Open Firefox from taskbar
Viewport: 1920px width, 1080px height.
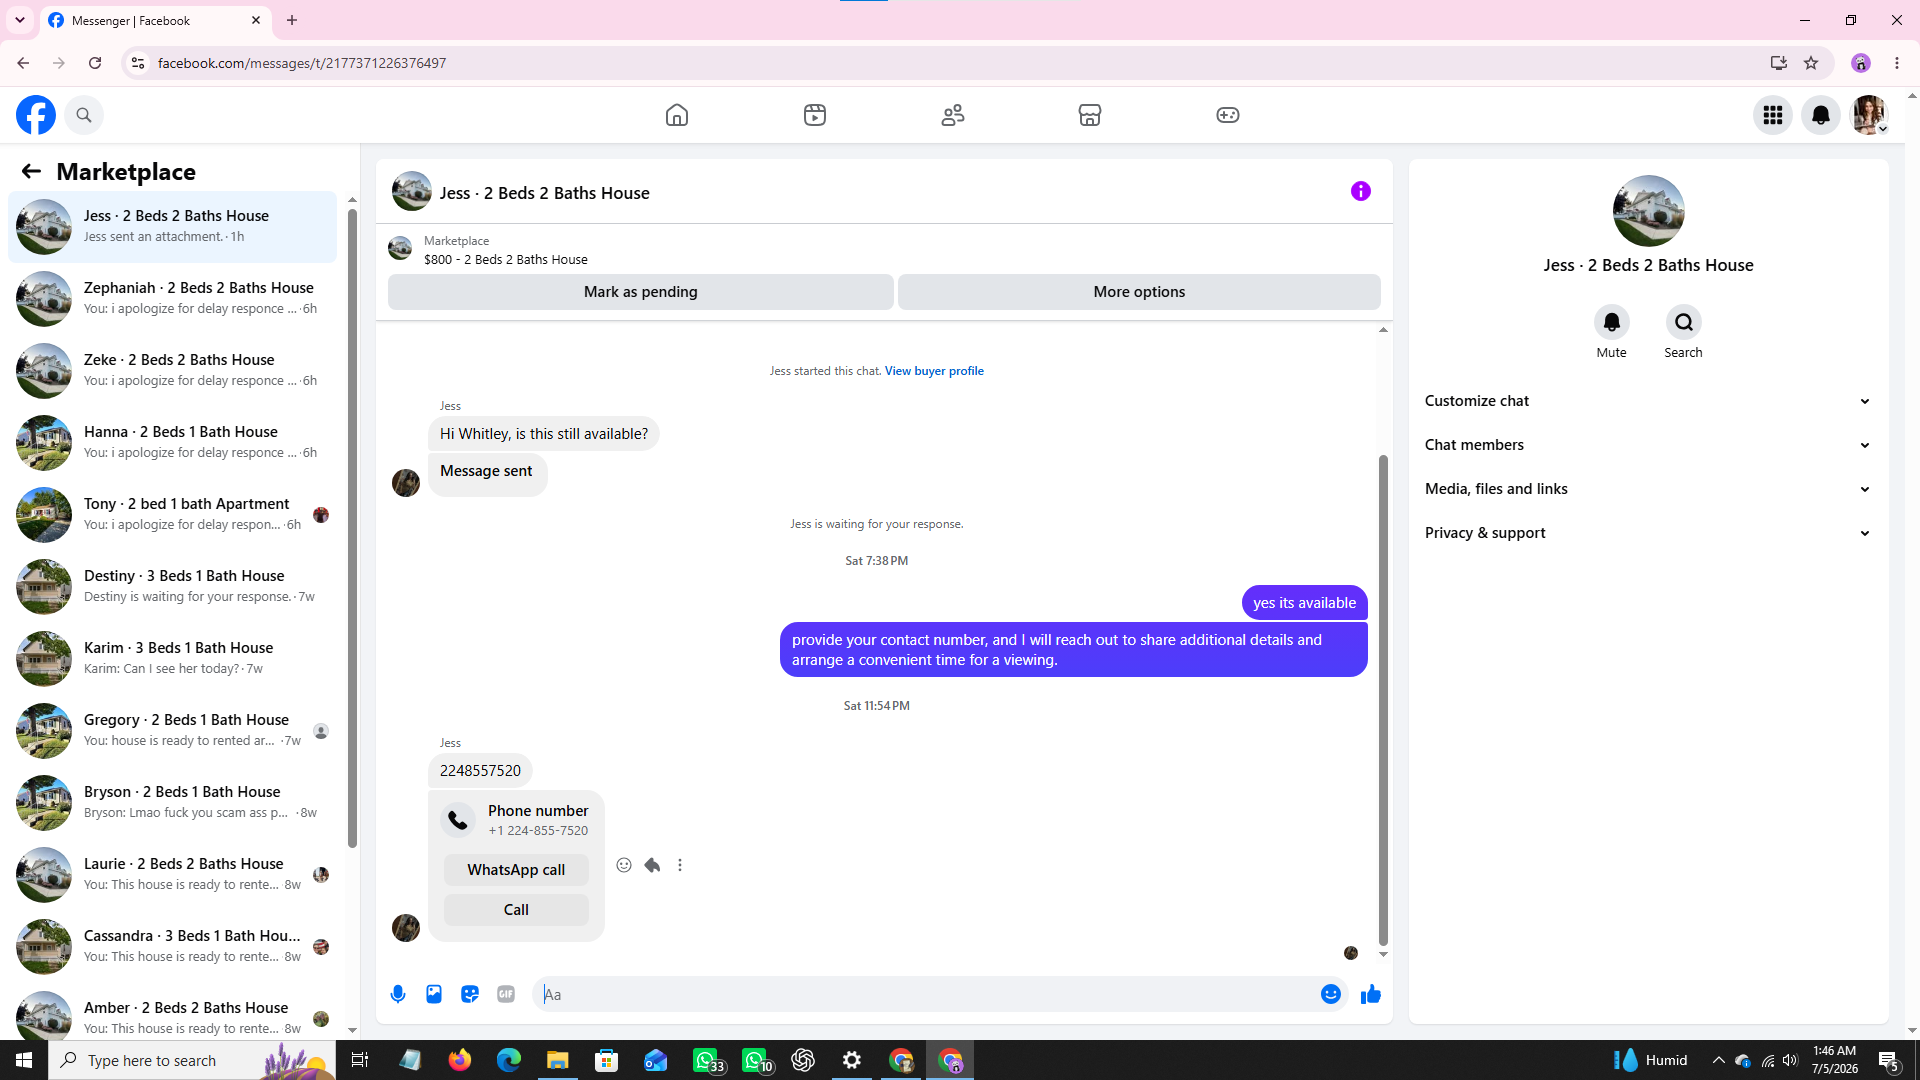coord(459,1060)
